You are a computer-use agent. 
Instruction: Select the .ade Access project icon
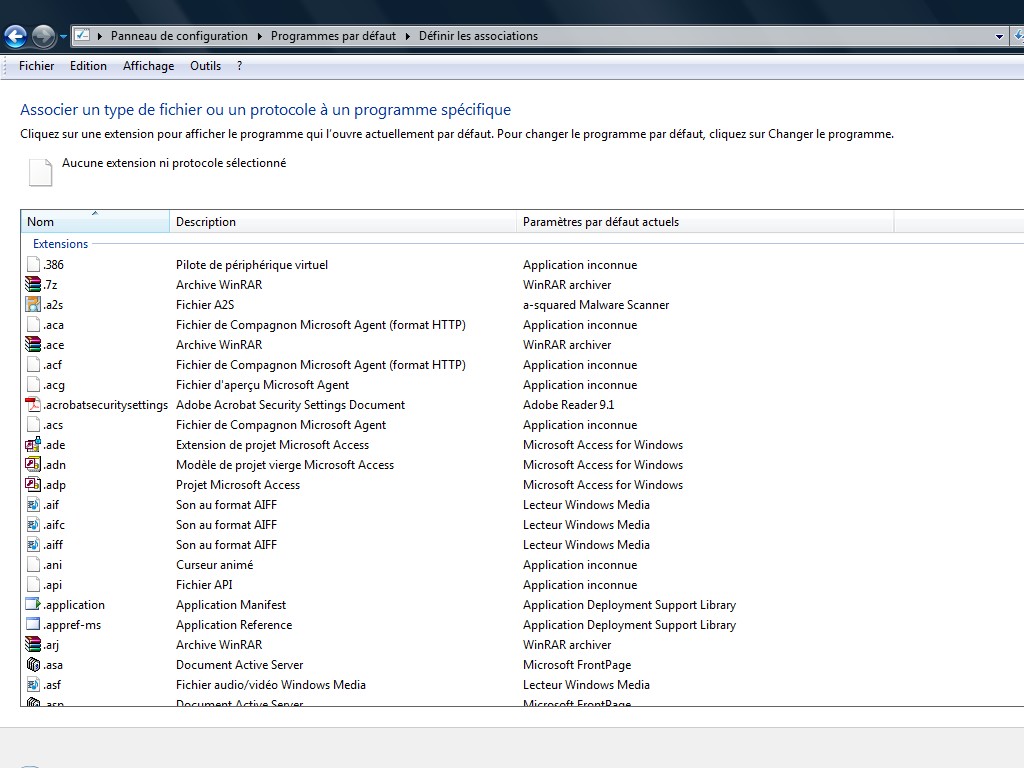click(x=33, y=445)
